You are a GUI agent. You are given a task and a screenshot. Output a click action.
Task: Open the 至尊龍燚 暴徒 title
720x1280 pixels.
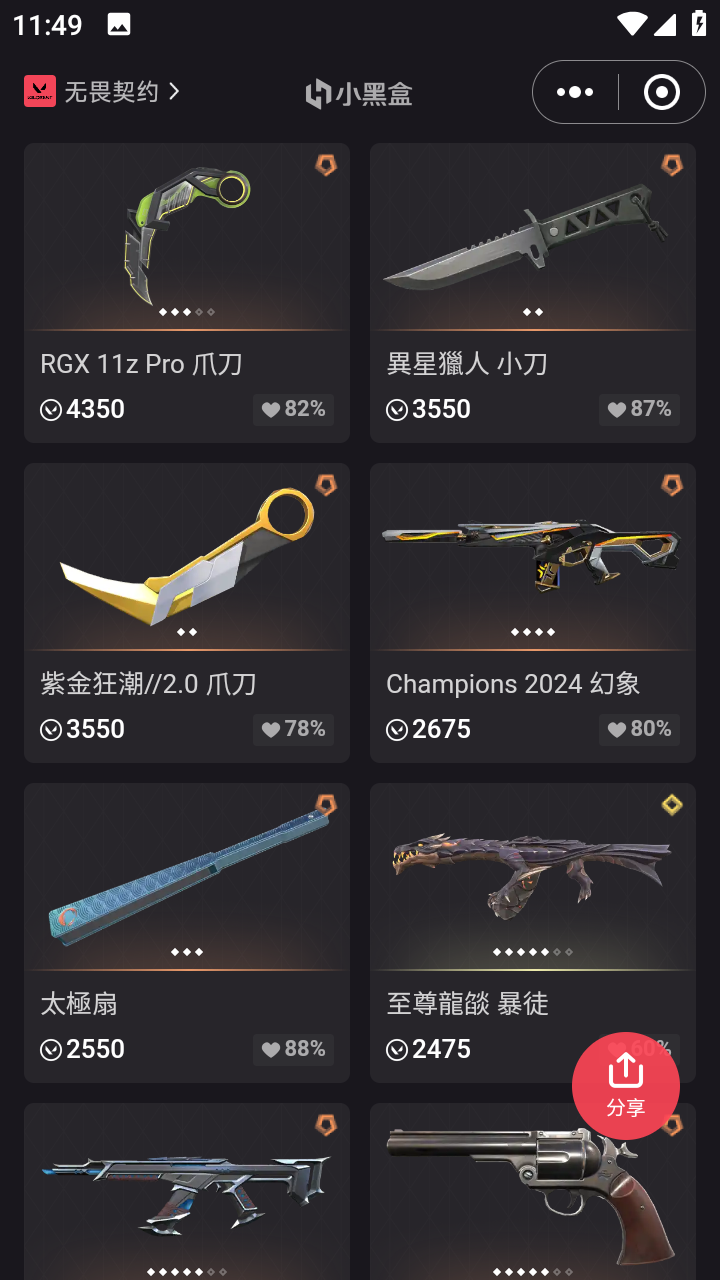(467, 1004)
